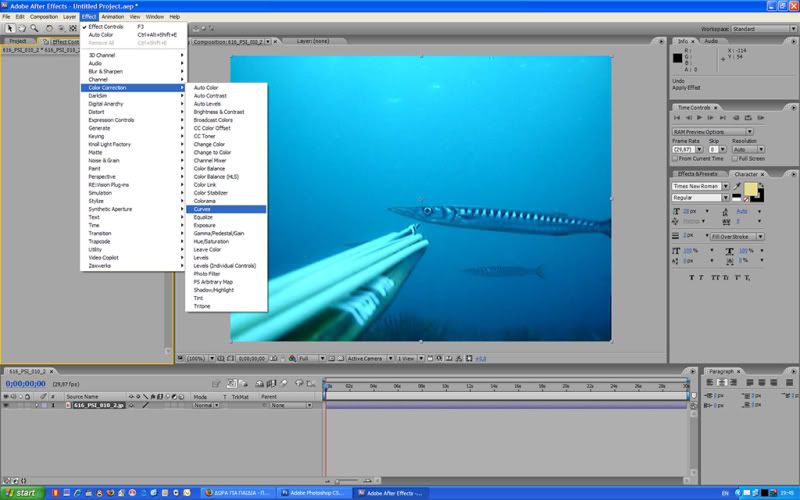This screenshot has width=800, height=500.
Task: Start the RAM preview button
Action: 761,118
